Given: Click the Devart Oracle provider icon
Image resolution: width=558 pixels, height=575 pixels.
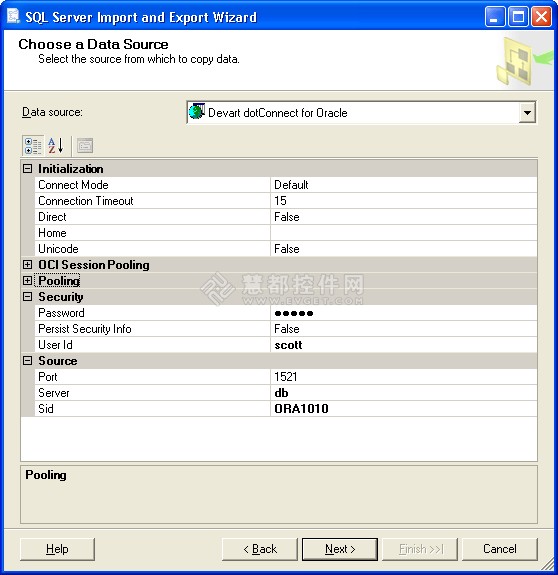Looking at the screenshot, I should [x=197, y=111].
